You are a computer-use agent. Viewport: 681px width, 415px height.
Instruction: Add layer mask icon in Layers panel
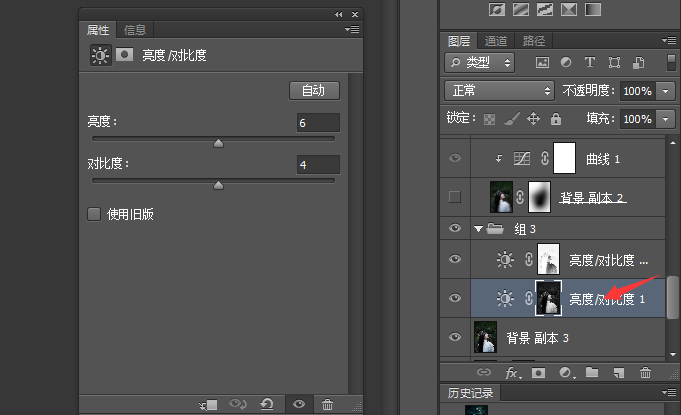click(x=539, y=373)
